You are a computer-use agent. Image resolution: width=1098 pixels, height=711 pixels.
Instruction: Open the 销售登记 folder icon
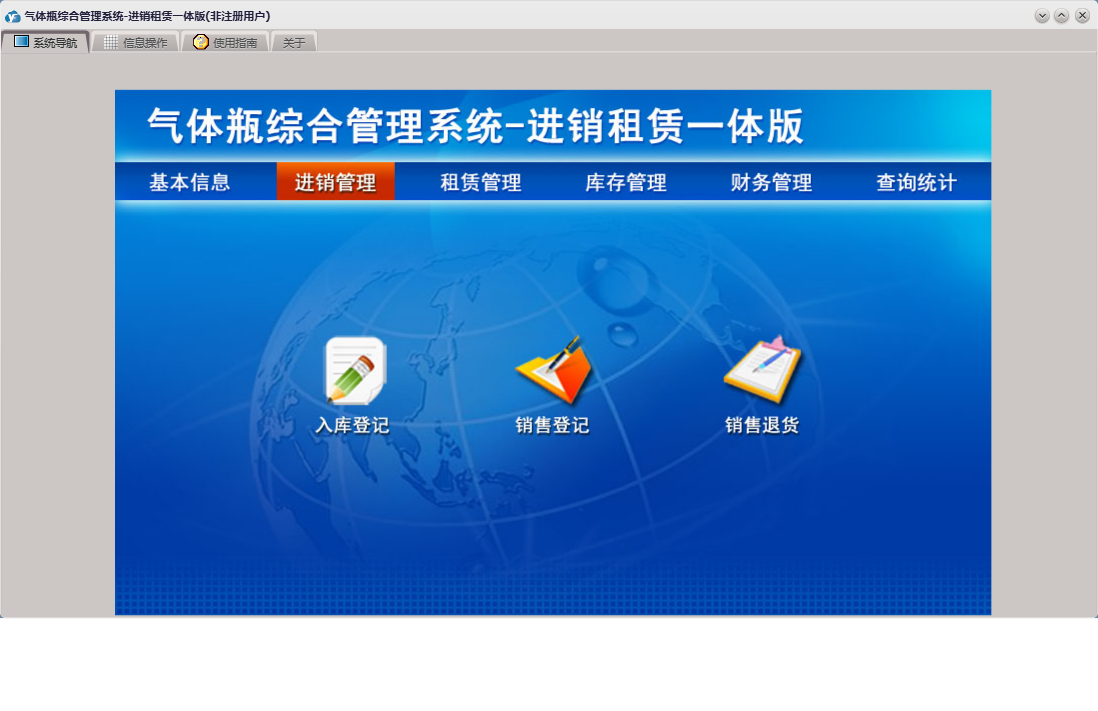click(x=553, y=370)
